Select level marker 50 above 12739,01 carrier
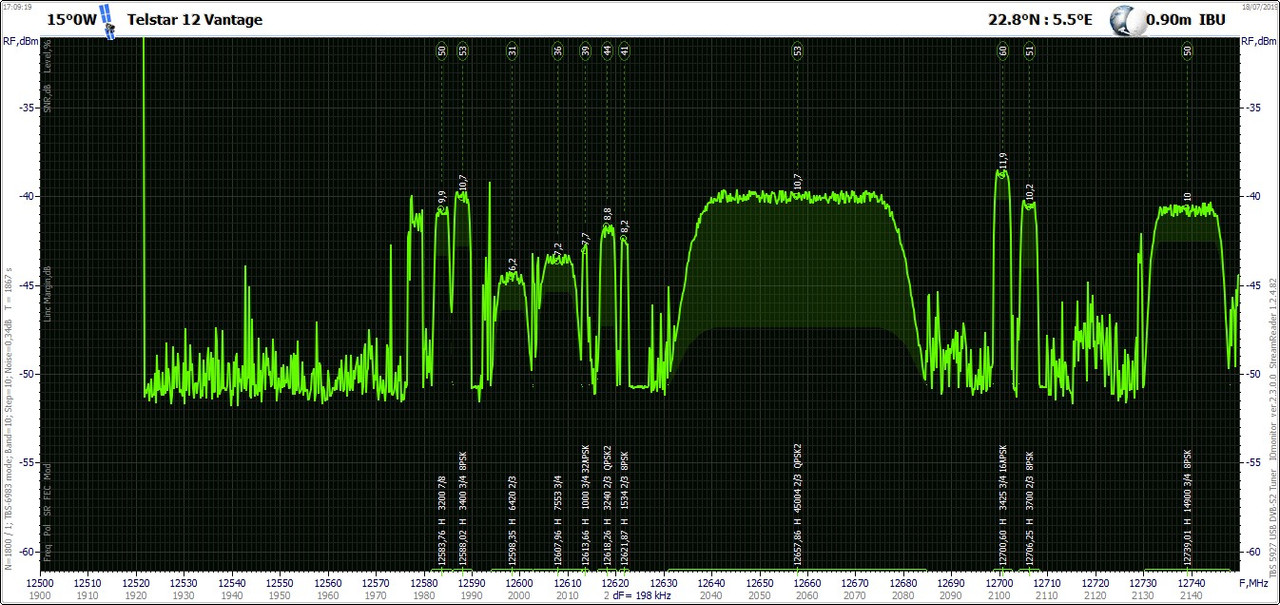Image resolution: width=1280 pixels, height=605 pixels. pos(1187,50)
